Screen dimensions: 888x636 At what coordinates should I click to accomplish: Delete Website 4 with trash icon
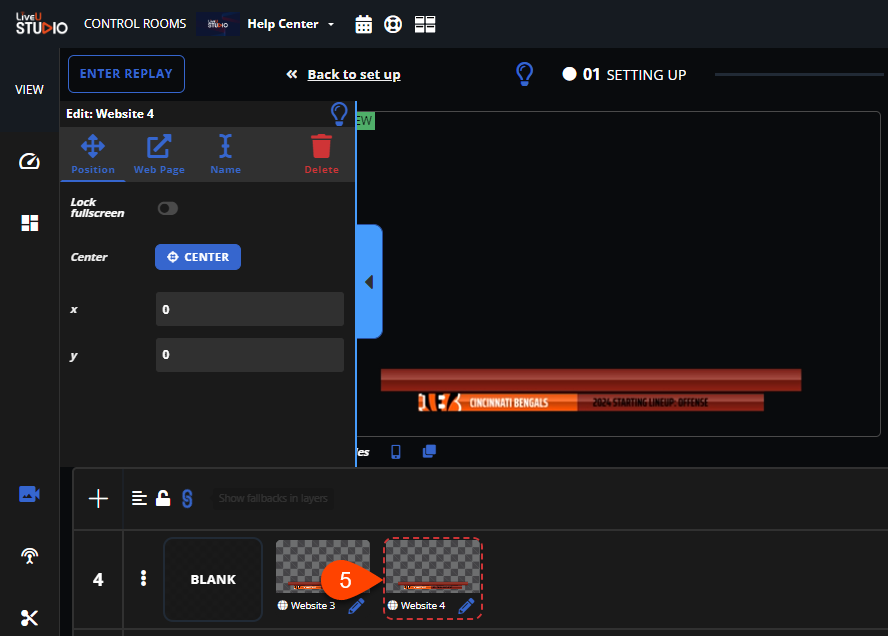coord(321,154)
